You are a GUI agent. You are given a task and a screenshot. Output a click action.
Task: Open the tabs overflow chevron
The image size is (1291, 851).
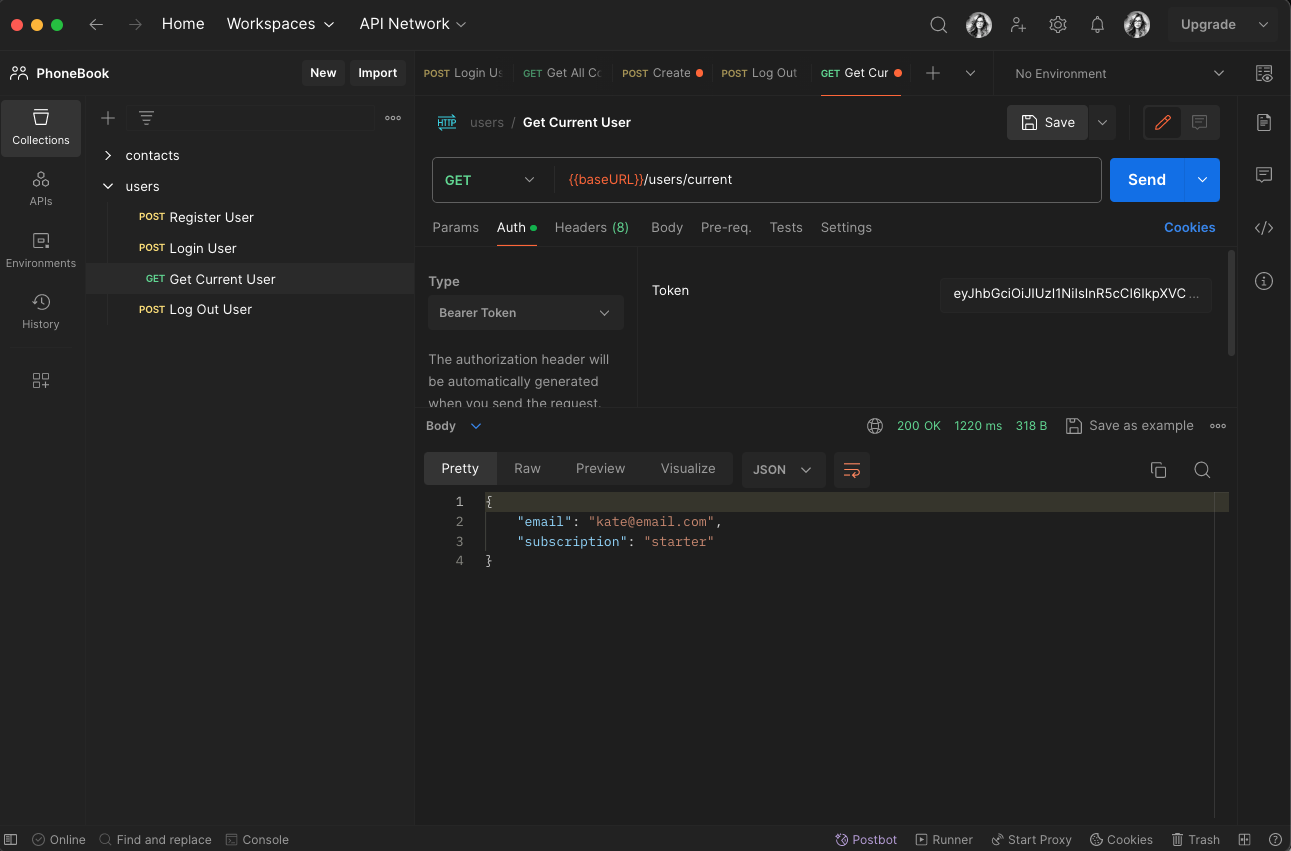tap(970, 73)
